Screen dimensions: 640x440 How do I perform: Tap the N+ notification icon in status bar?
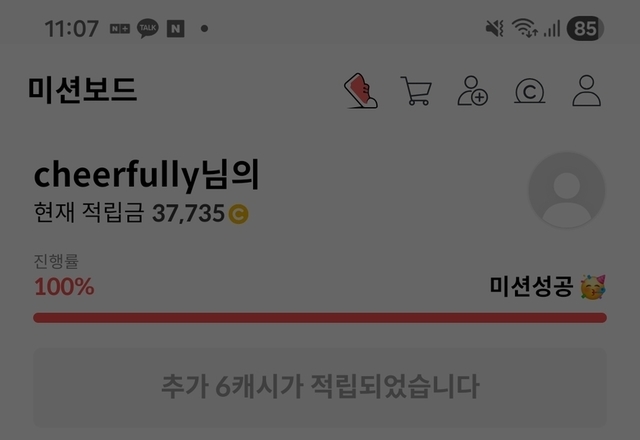(x=120, y=29)
